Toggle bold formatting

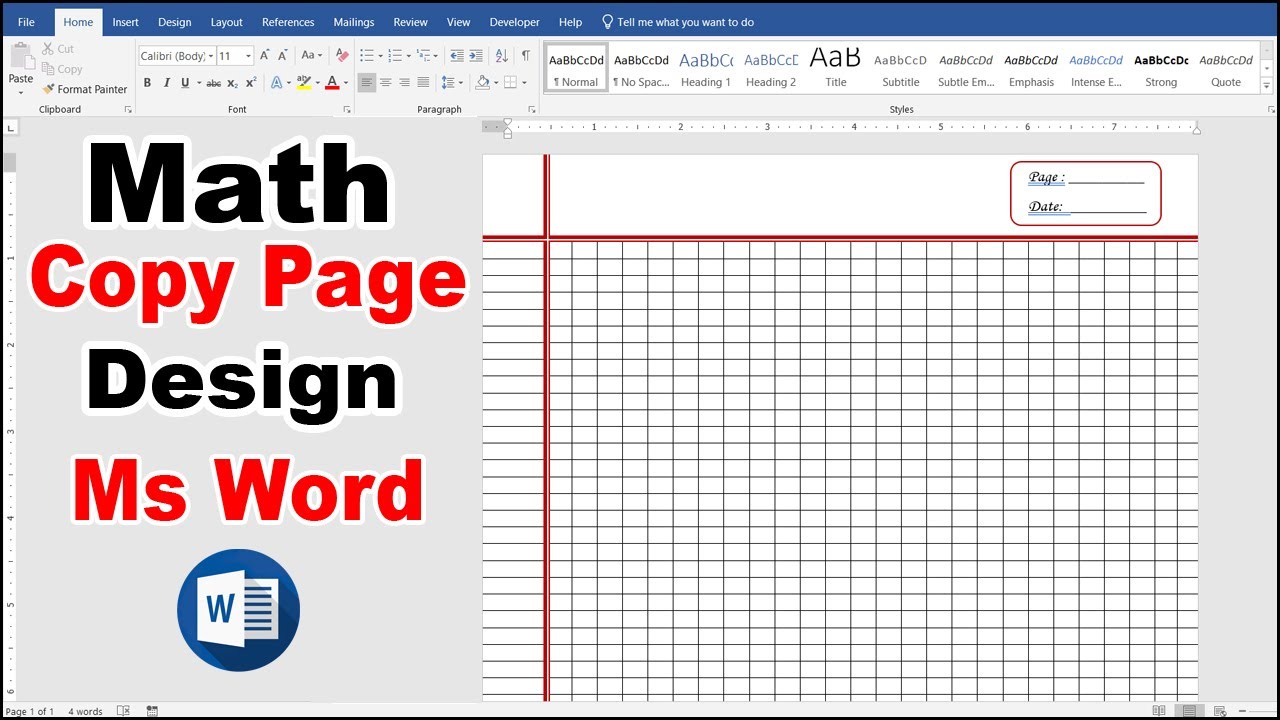coord(147,83)
